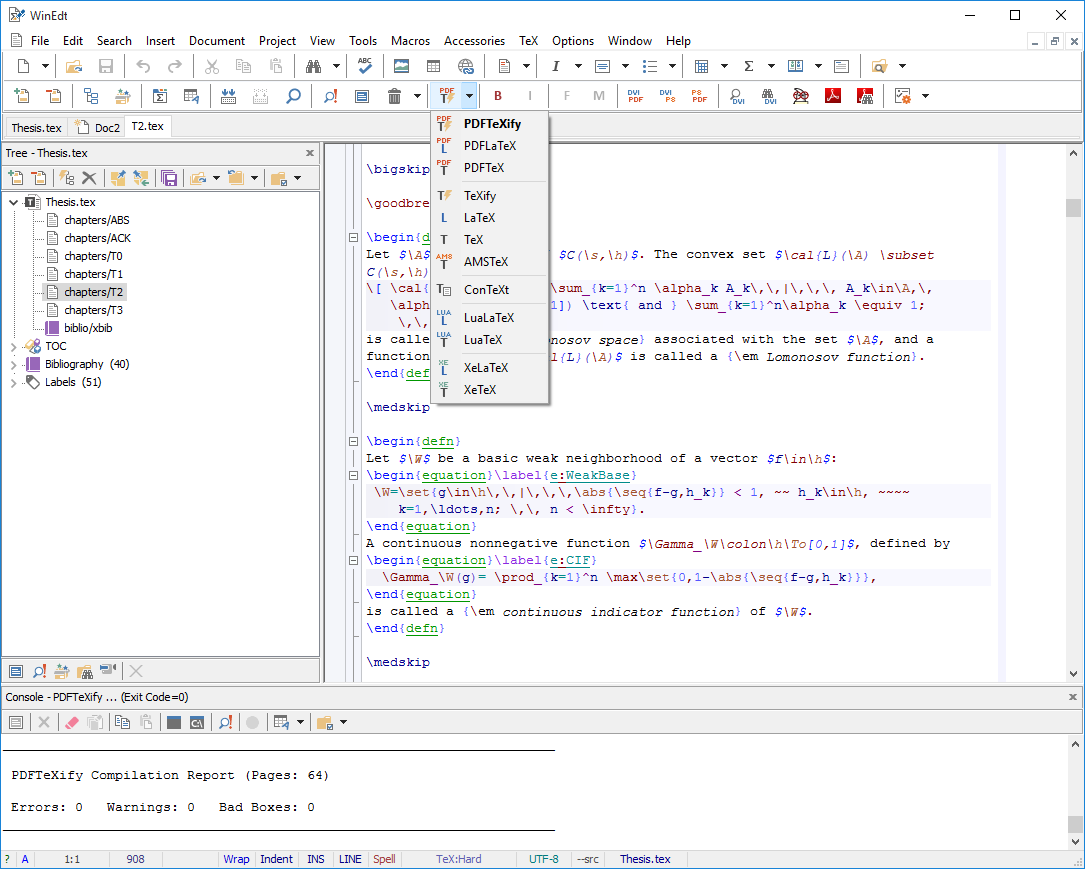1085x869 pixels.
Task: Click the PDFTeXify compile button
Action: 446,95
